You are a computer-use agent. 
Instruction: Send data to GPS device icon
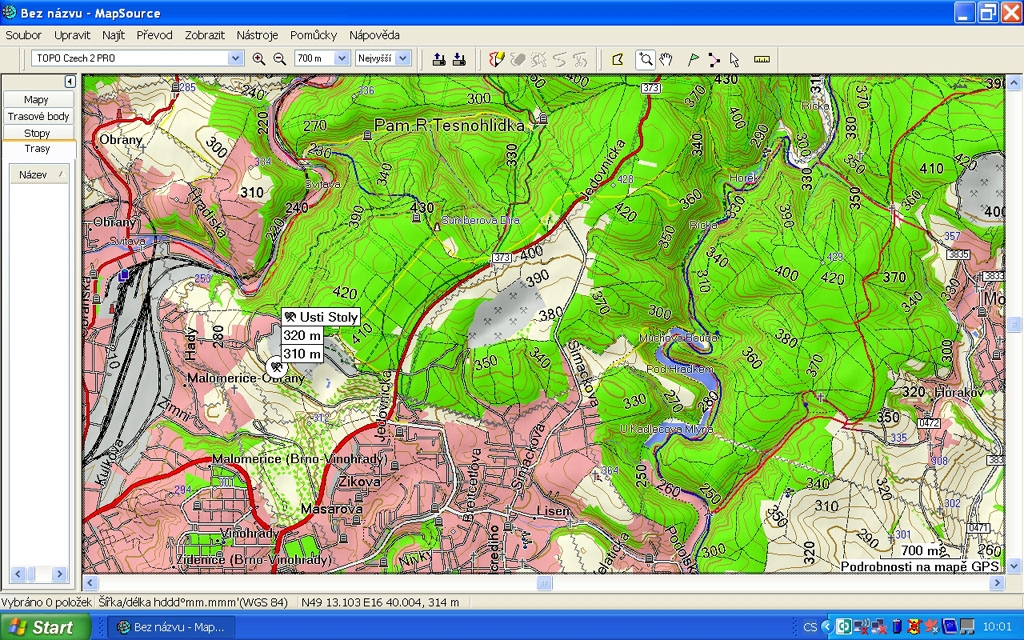(x=440, y=59)
